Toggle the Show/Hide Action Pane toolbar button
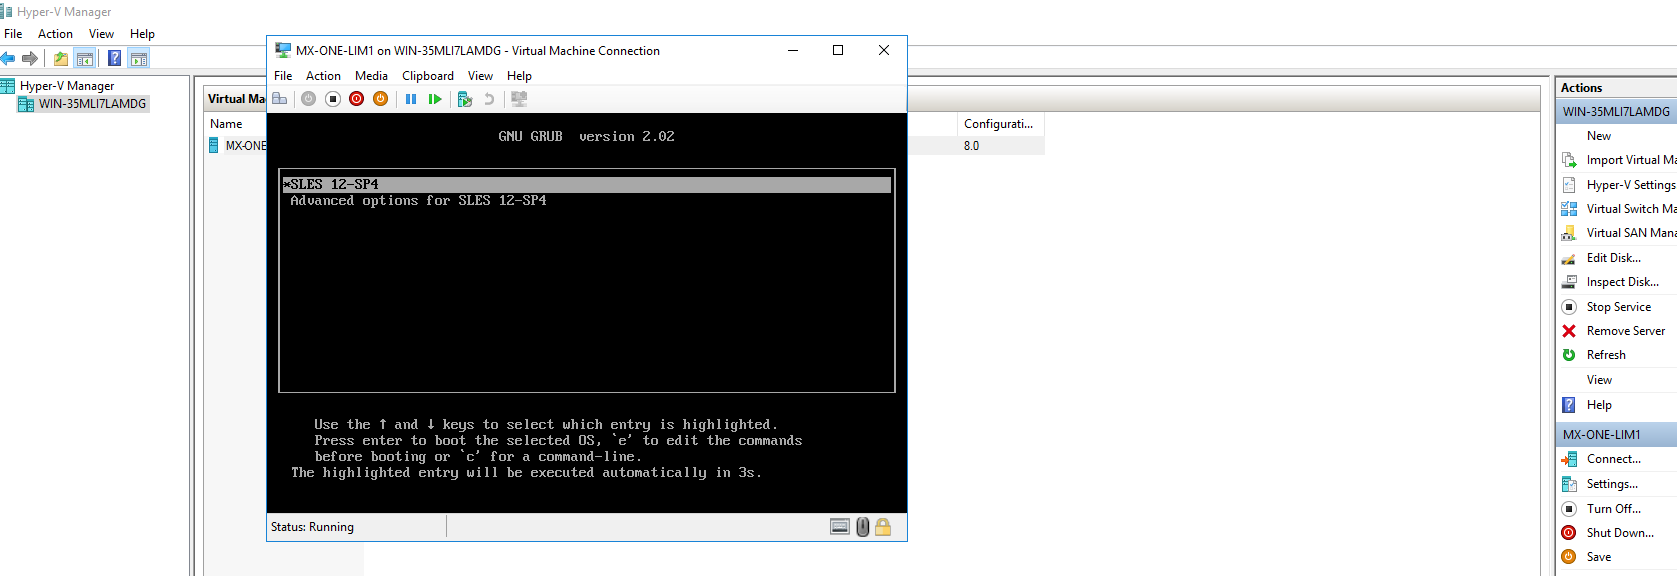1677x576 pixels. click(139, 59)
